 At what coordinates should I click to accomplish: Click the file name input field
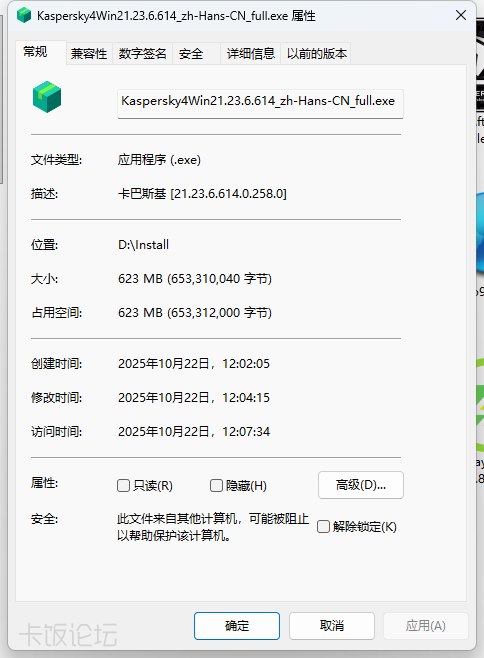pos(260,104)
